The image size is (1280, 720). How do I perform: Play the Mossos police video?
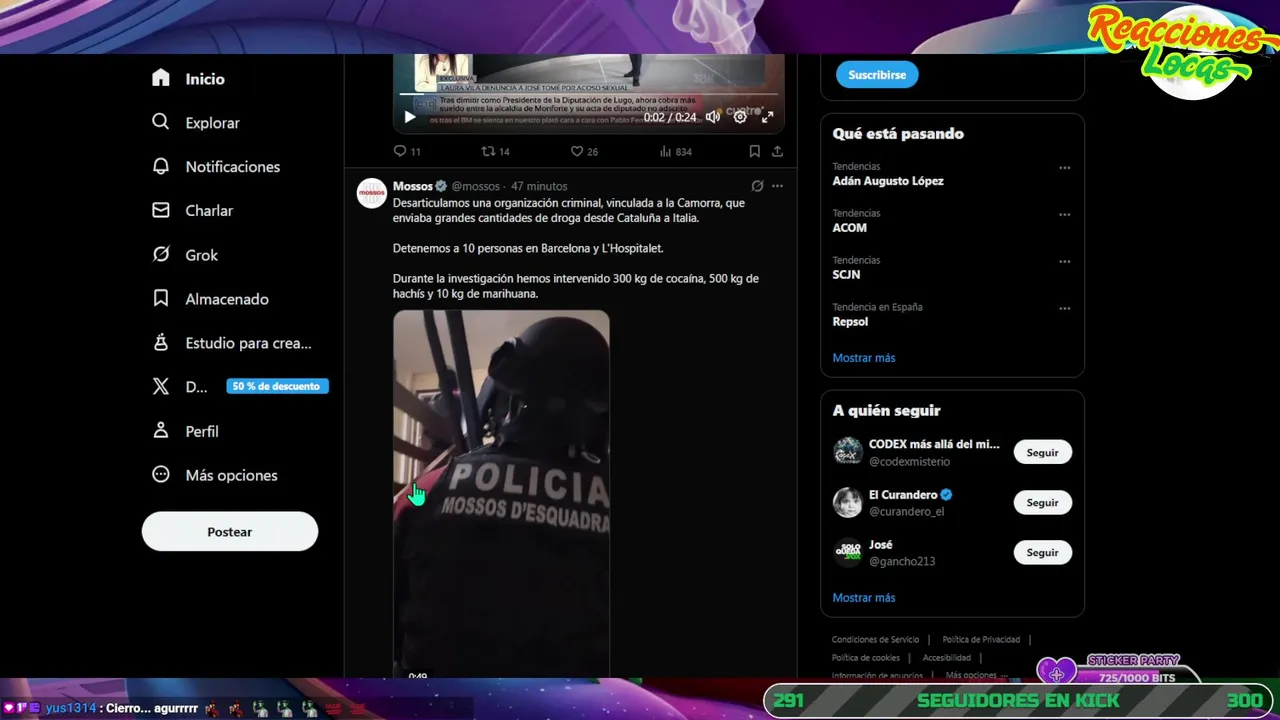point(501,494)
